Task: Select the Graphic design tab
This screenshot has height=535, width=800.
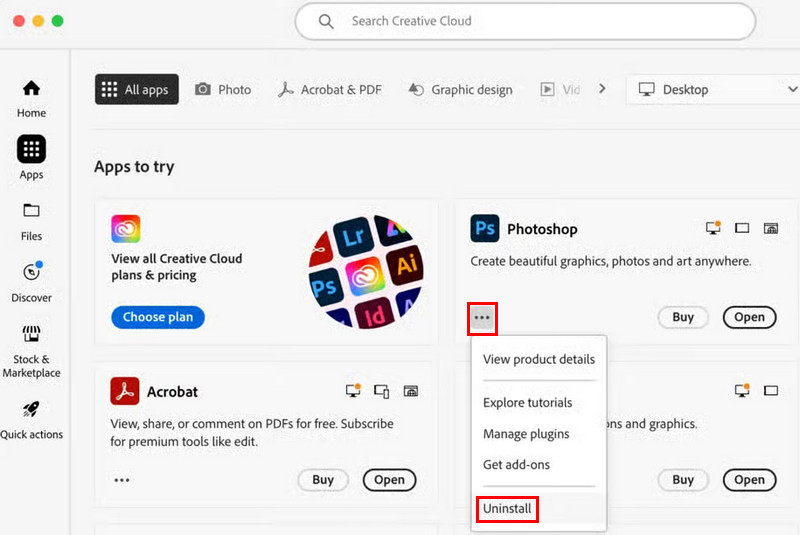Action: click(461, 90)
